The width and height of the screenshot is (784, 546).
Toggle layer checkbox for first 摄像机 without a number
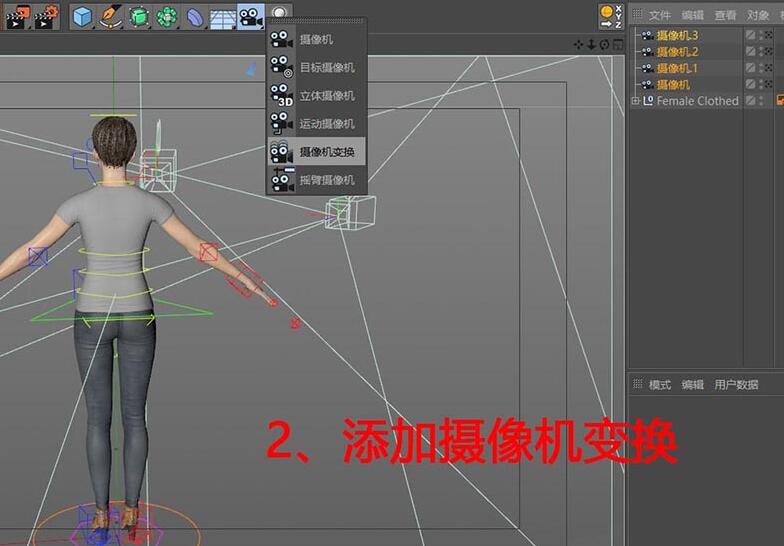click(x=750, y=84)
